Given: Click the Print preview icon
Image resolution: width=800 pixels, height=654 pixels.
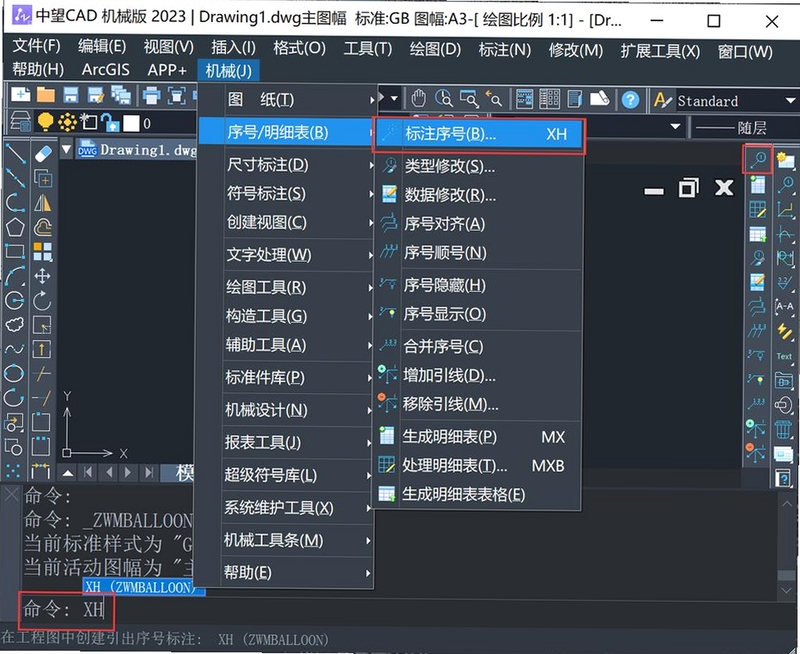Looking at the screenshot, I should [x=177, y=95].
